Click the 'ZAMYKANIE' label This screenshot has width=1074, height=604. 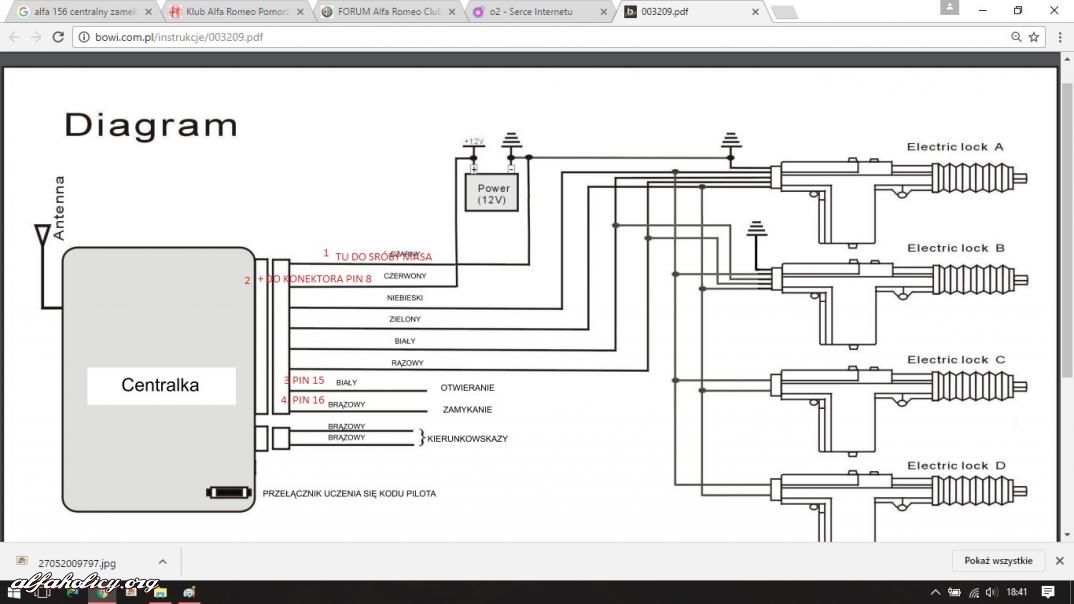click(x=467, y=410)
